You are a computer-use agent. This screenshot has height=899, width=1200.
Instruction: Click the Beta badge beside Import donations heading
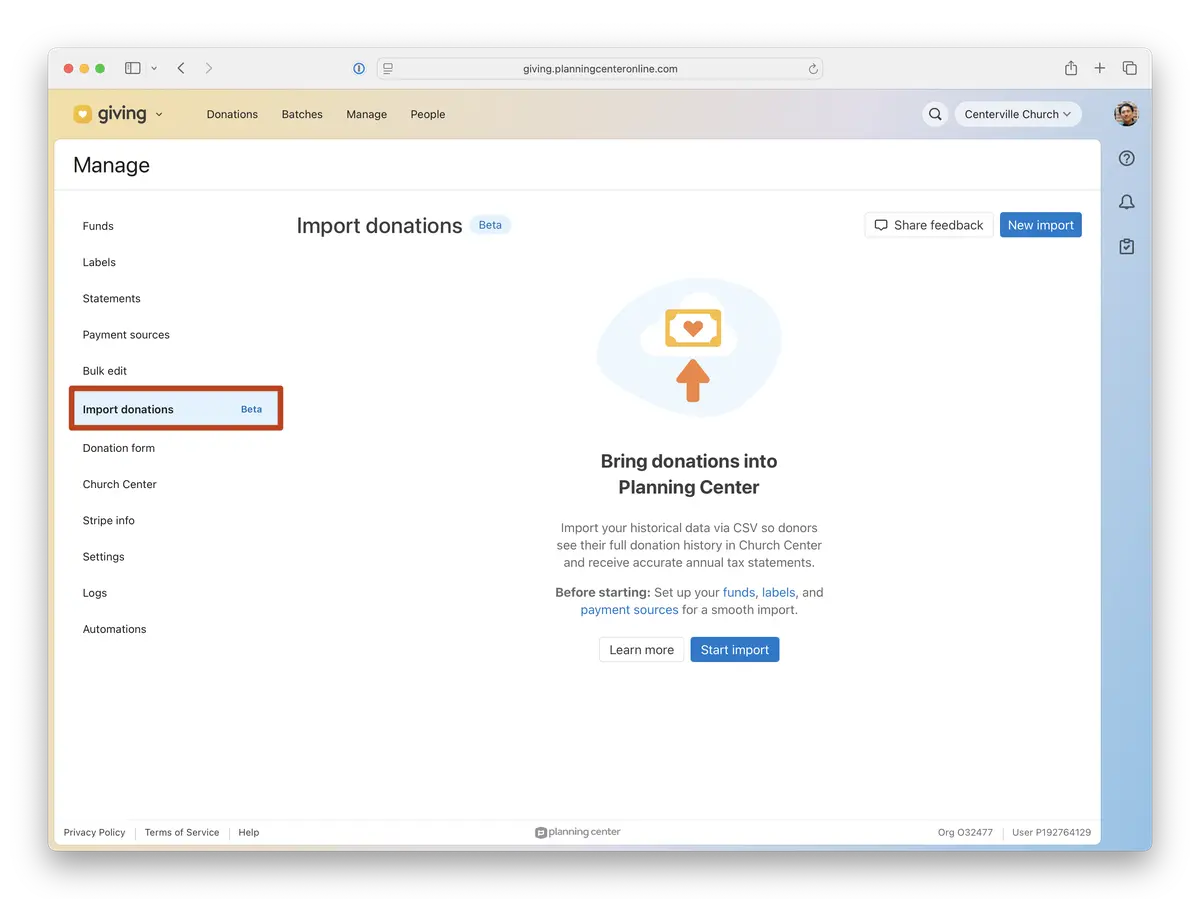point(490,225)
